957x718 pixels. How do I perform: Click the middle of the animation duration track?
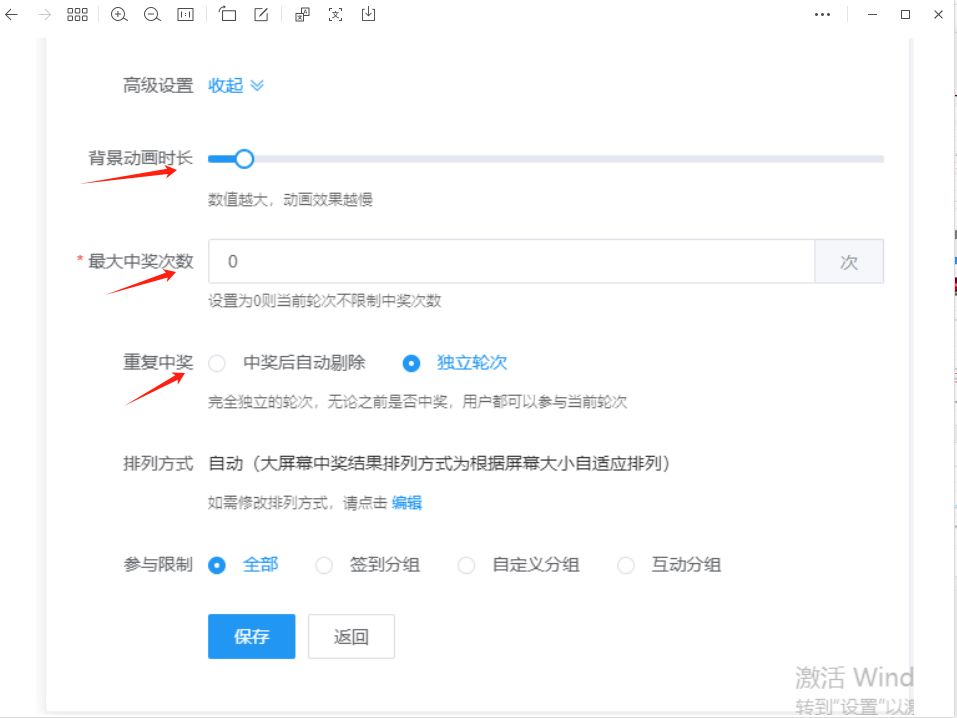pos(546,159)
